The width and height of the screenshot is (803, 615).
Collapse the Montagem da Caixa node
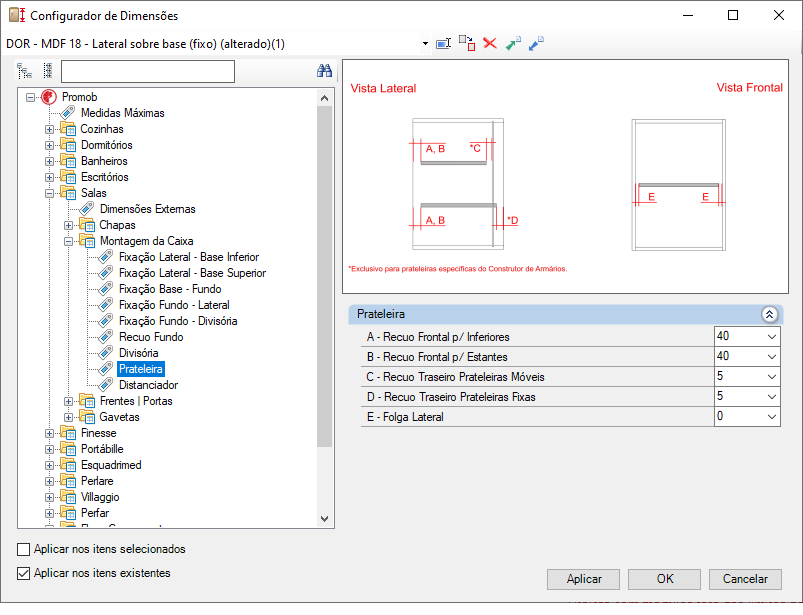click(68, 241)
